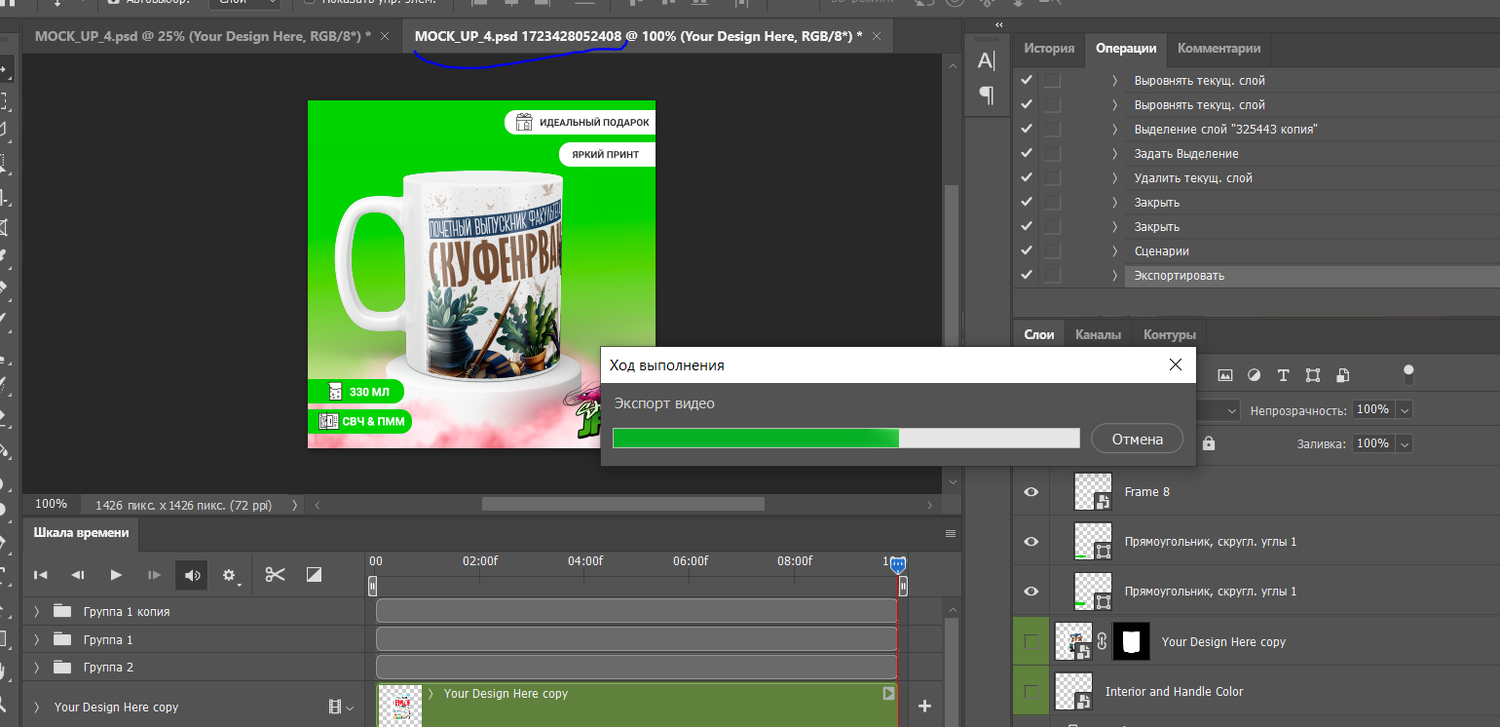Viewport: 1500px width, 727px height.
Task: Filter layers by type (T) icon
Action: click(1283, 376)
